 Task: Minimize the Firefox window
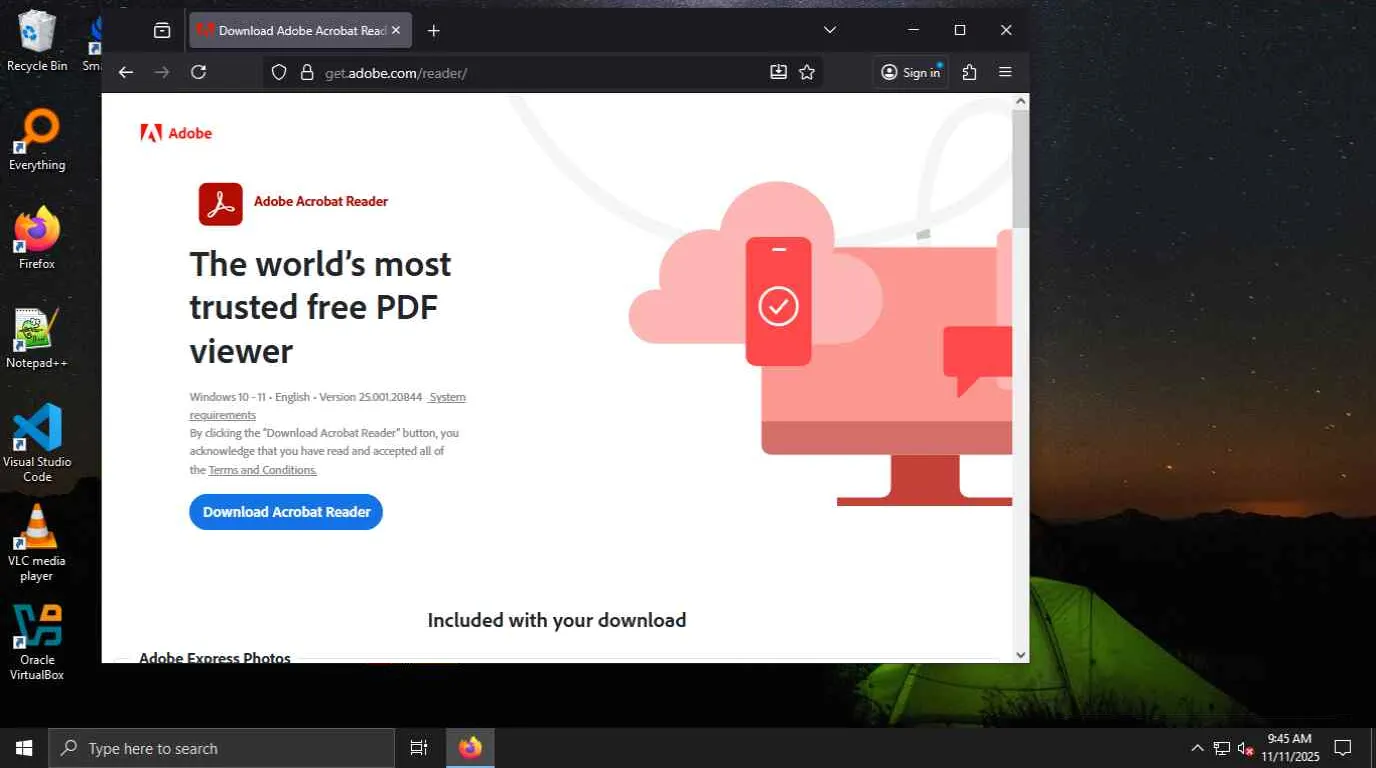coord(913,30)
